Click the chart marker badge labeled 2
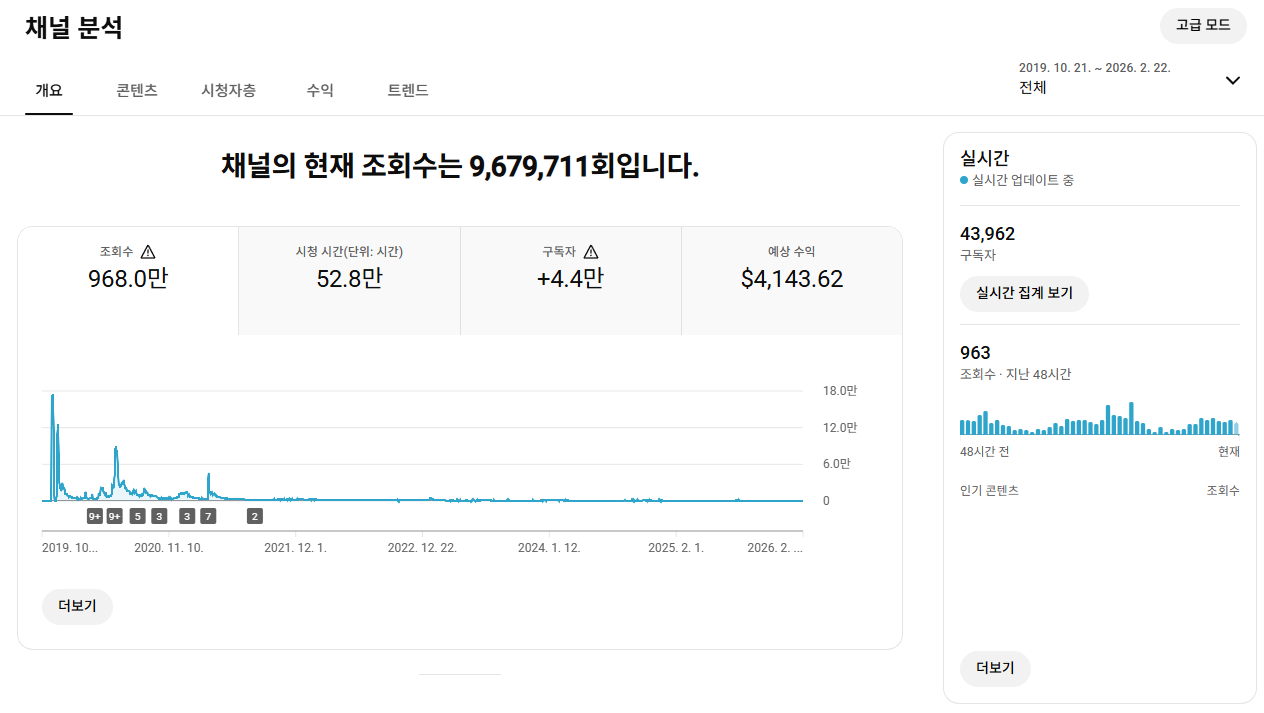Screen dimensions: 1264x713 tap(255, 516)
